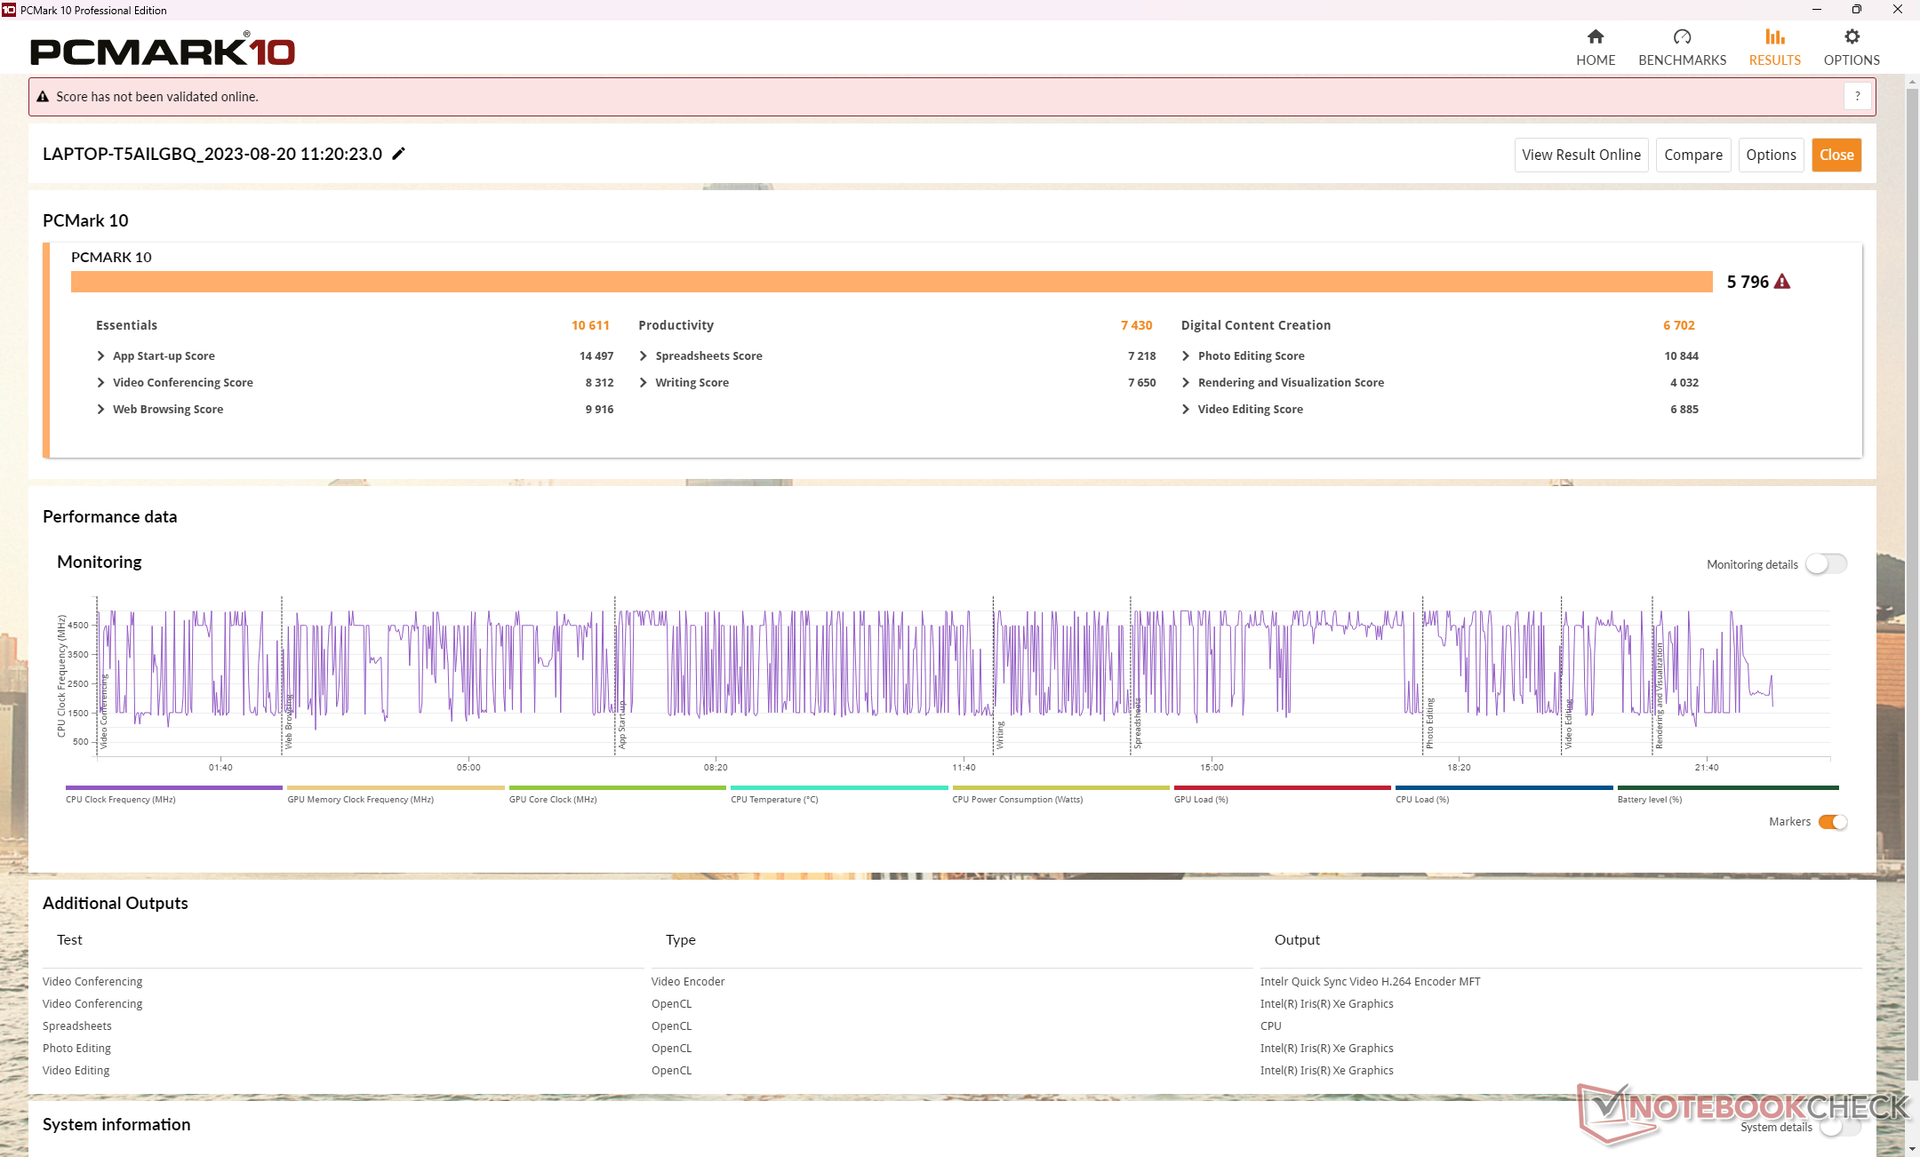Expand the App Start-up Score row
This screenshot has height=1157, width=1920.
[101, 356]
